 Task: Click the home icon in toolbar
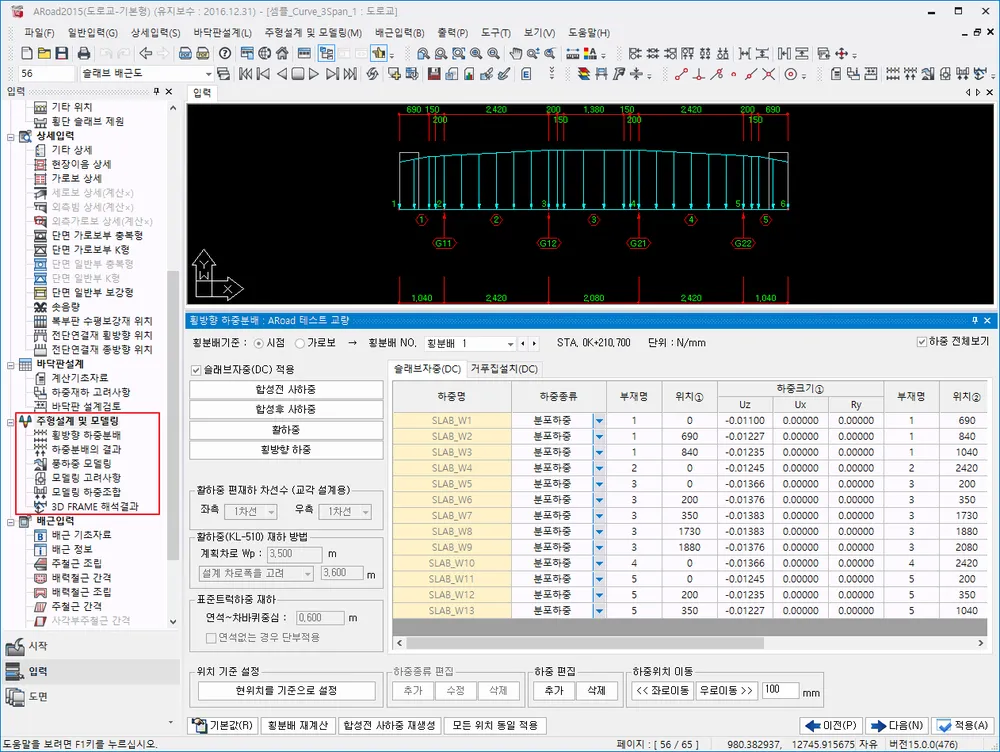pos(282,54)
